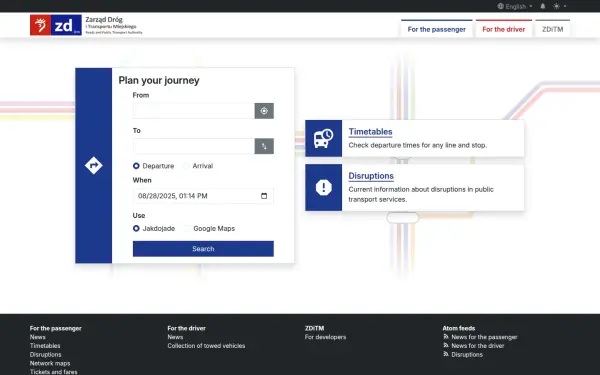Click the 'ZDiTM' footer heading
This screenshot has height=375, width=600.
[315, 328]
